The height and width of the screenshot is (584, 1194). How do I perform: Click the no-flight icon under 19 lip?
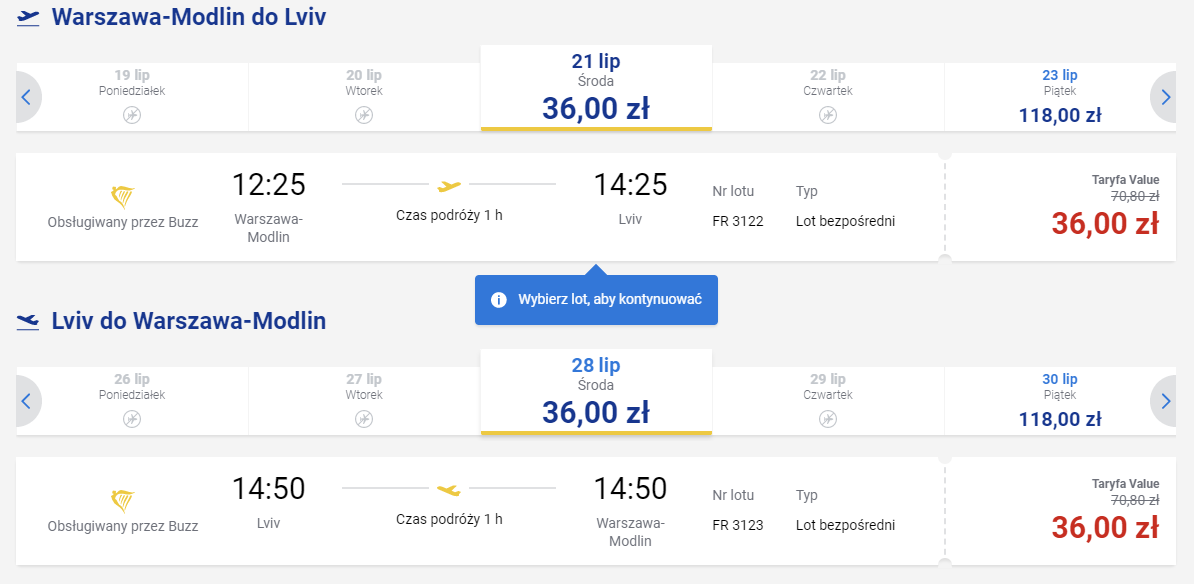point(132,115)
